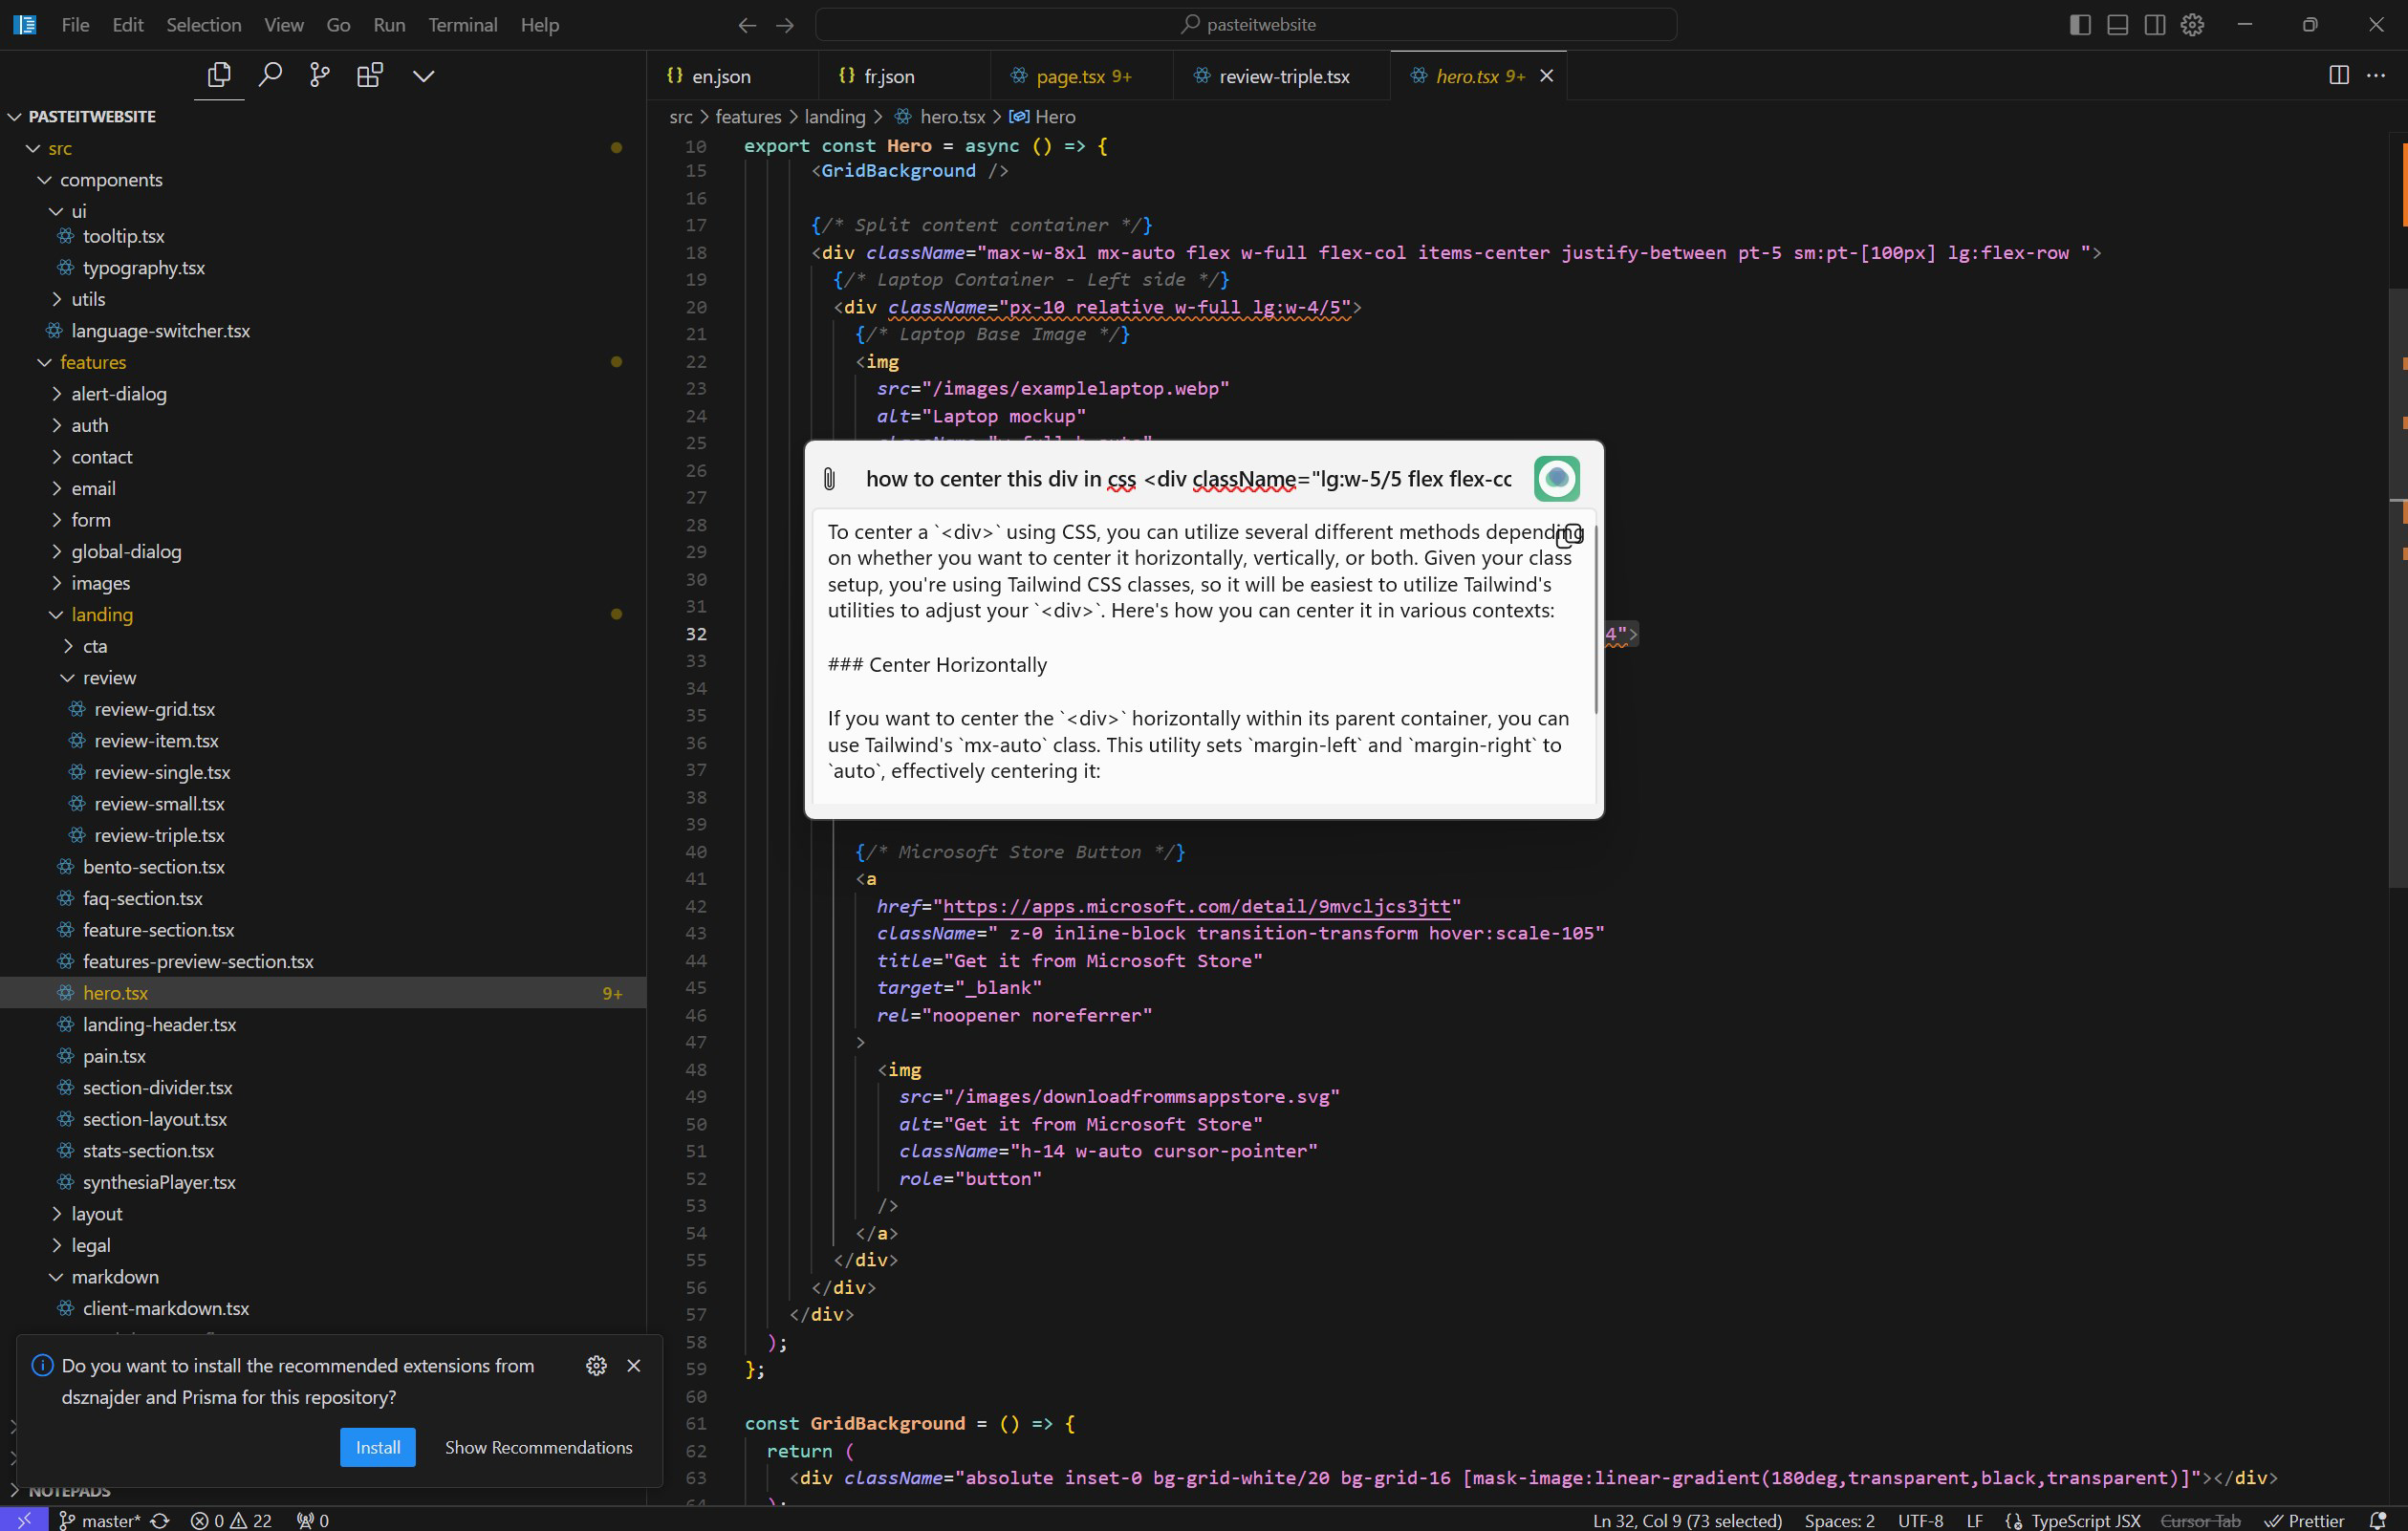Change encoding via UTF-8 item
The image size is (2408, 1531).
1920,1520
